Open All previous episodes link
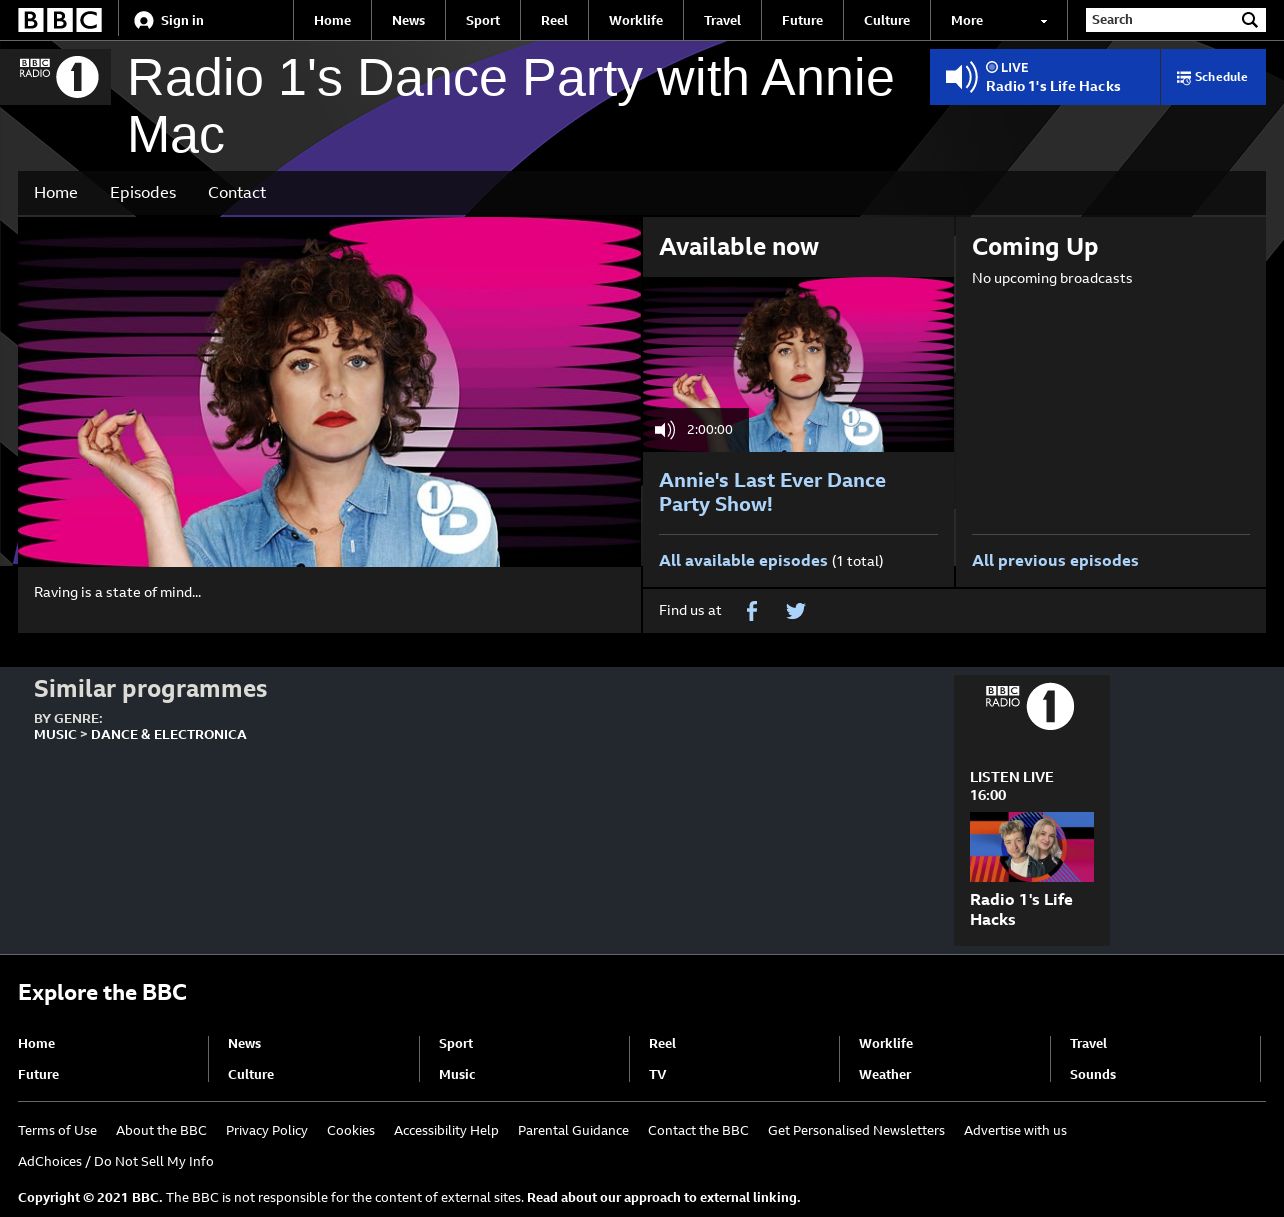The height and width of the screenshot is (1217, 1284). 1055,561
